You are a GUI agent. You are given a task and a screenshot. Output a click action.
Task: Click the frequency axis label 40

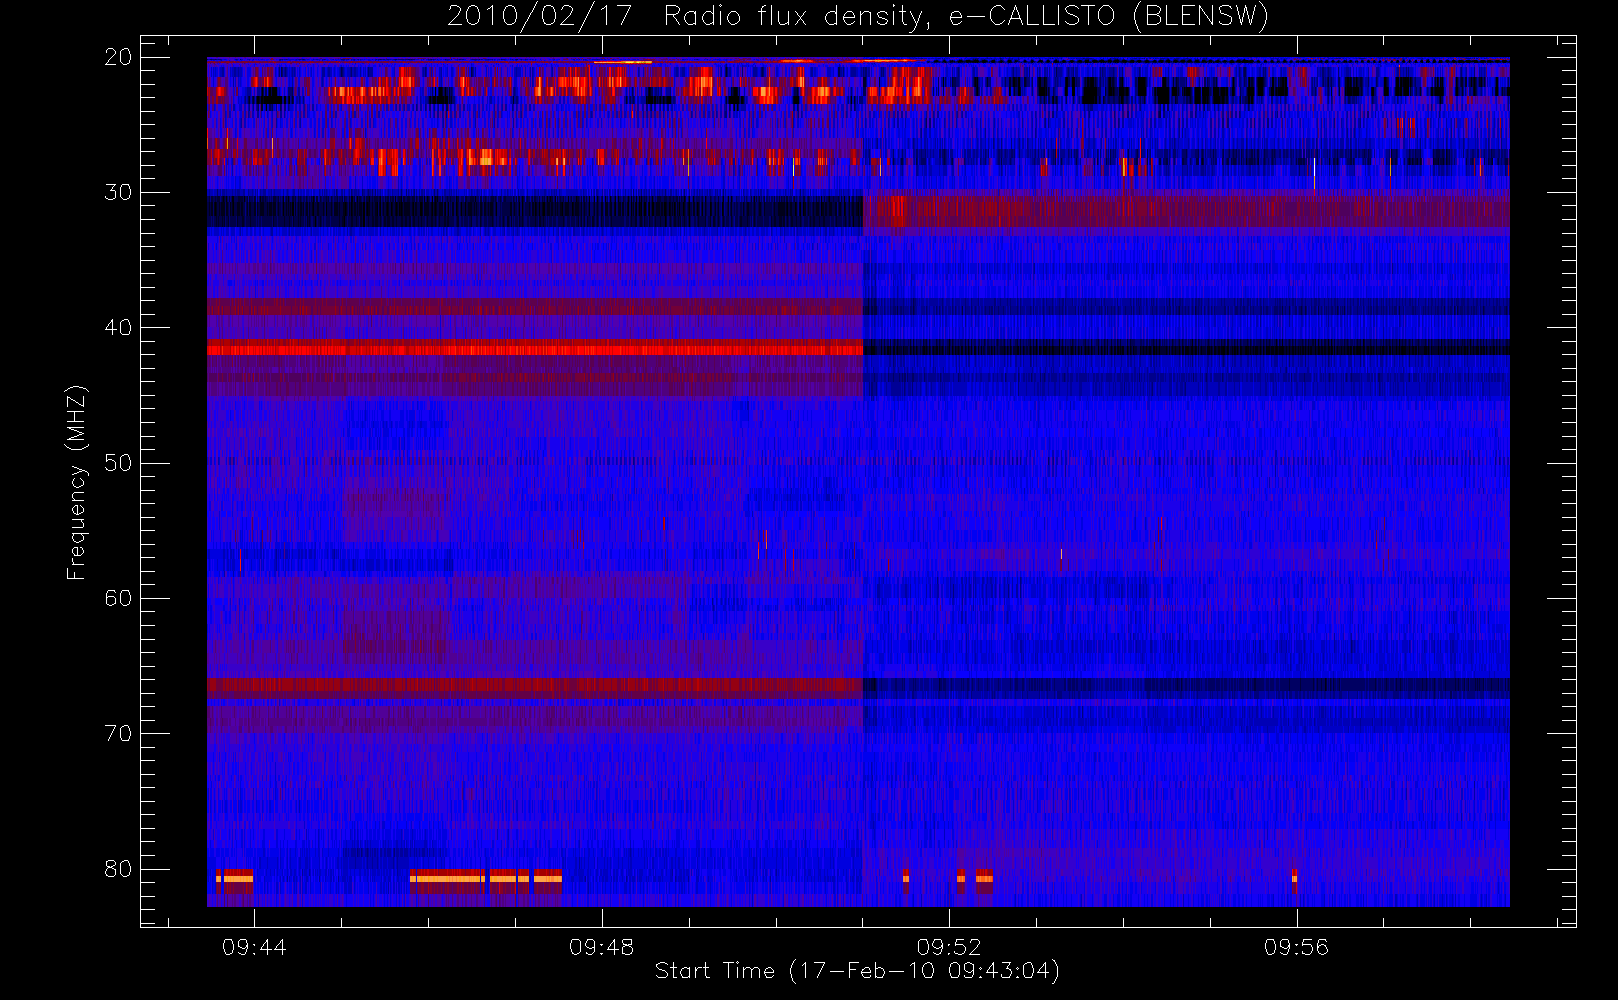pos(118,327)
